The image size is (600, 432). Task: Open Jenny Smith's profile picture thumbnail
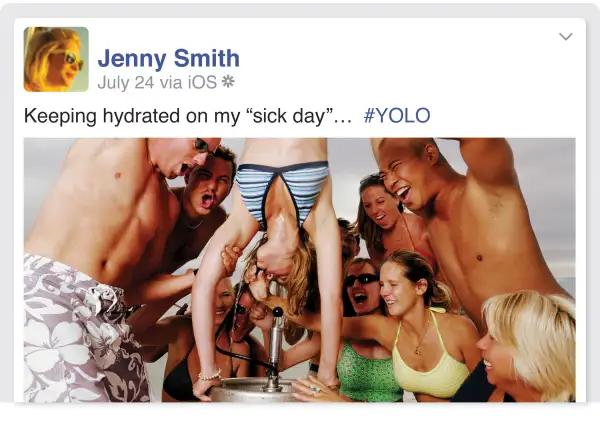tap(56, 59)
